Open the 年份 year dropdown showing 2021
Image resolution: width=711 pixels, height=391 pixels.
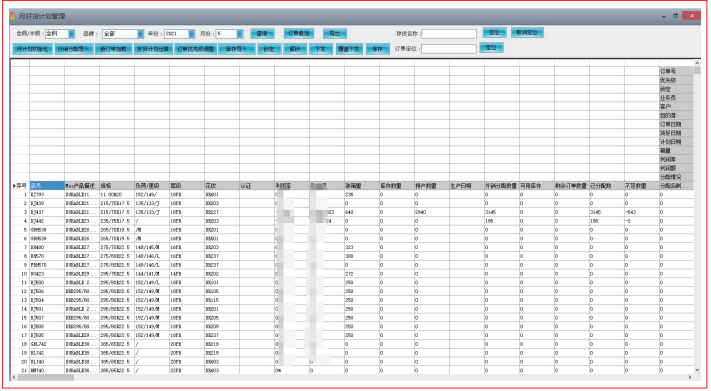click(191, 34)
